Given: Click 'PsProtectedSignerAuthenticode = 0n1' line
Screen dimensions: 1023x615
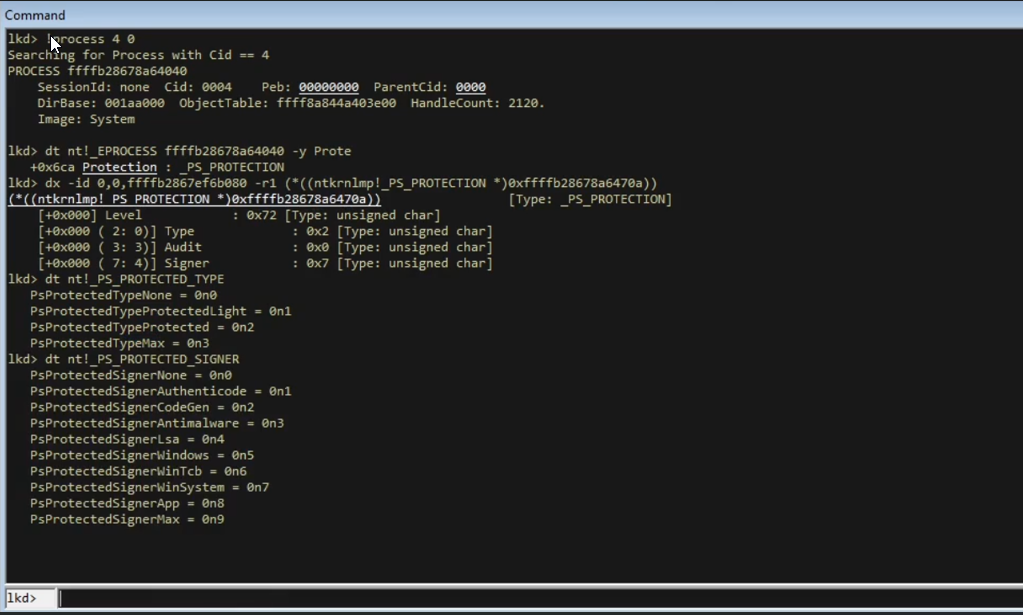Looking at the screenshot, I should [160, 391].
